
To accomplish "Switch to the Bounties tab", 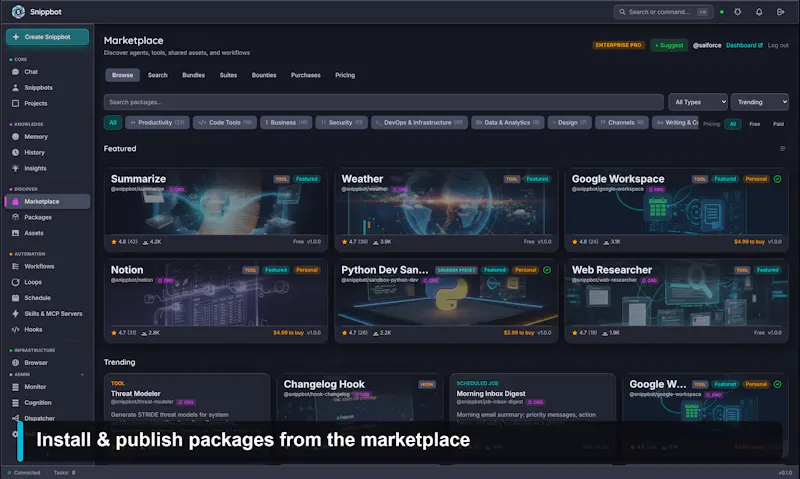I will tap(264, 75).
